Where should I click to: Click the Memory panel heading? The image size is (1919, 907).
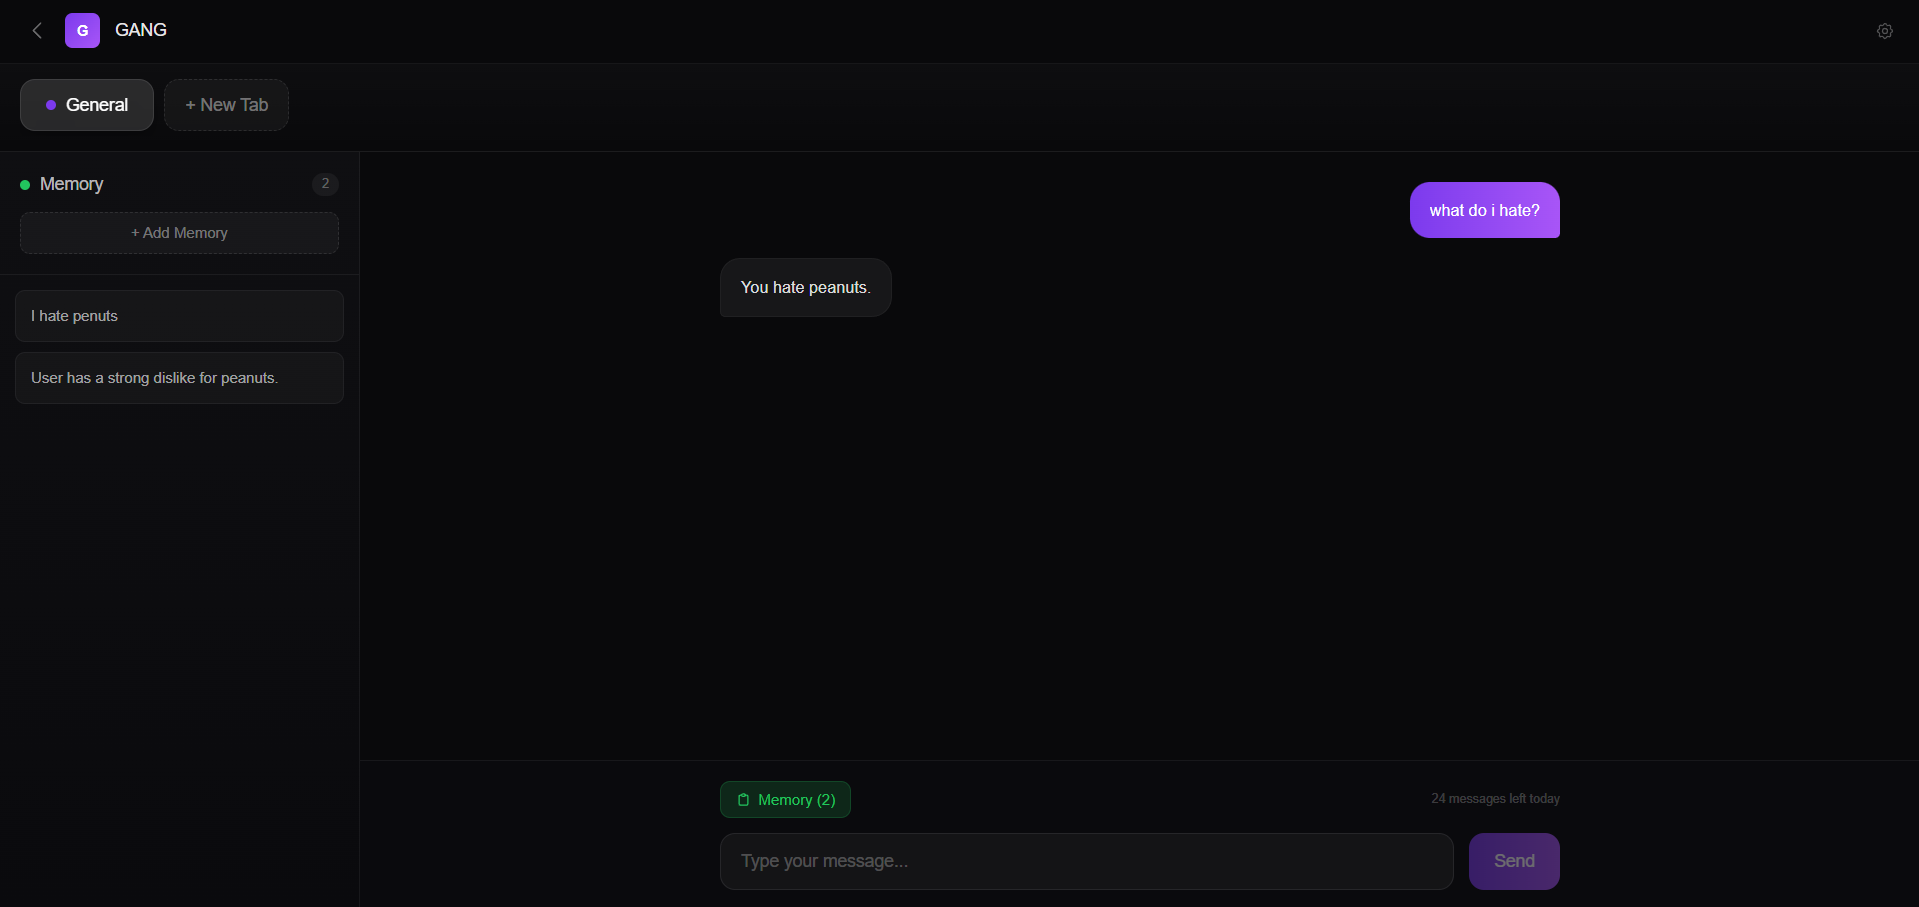pos(72,184)
